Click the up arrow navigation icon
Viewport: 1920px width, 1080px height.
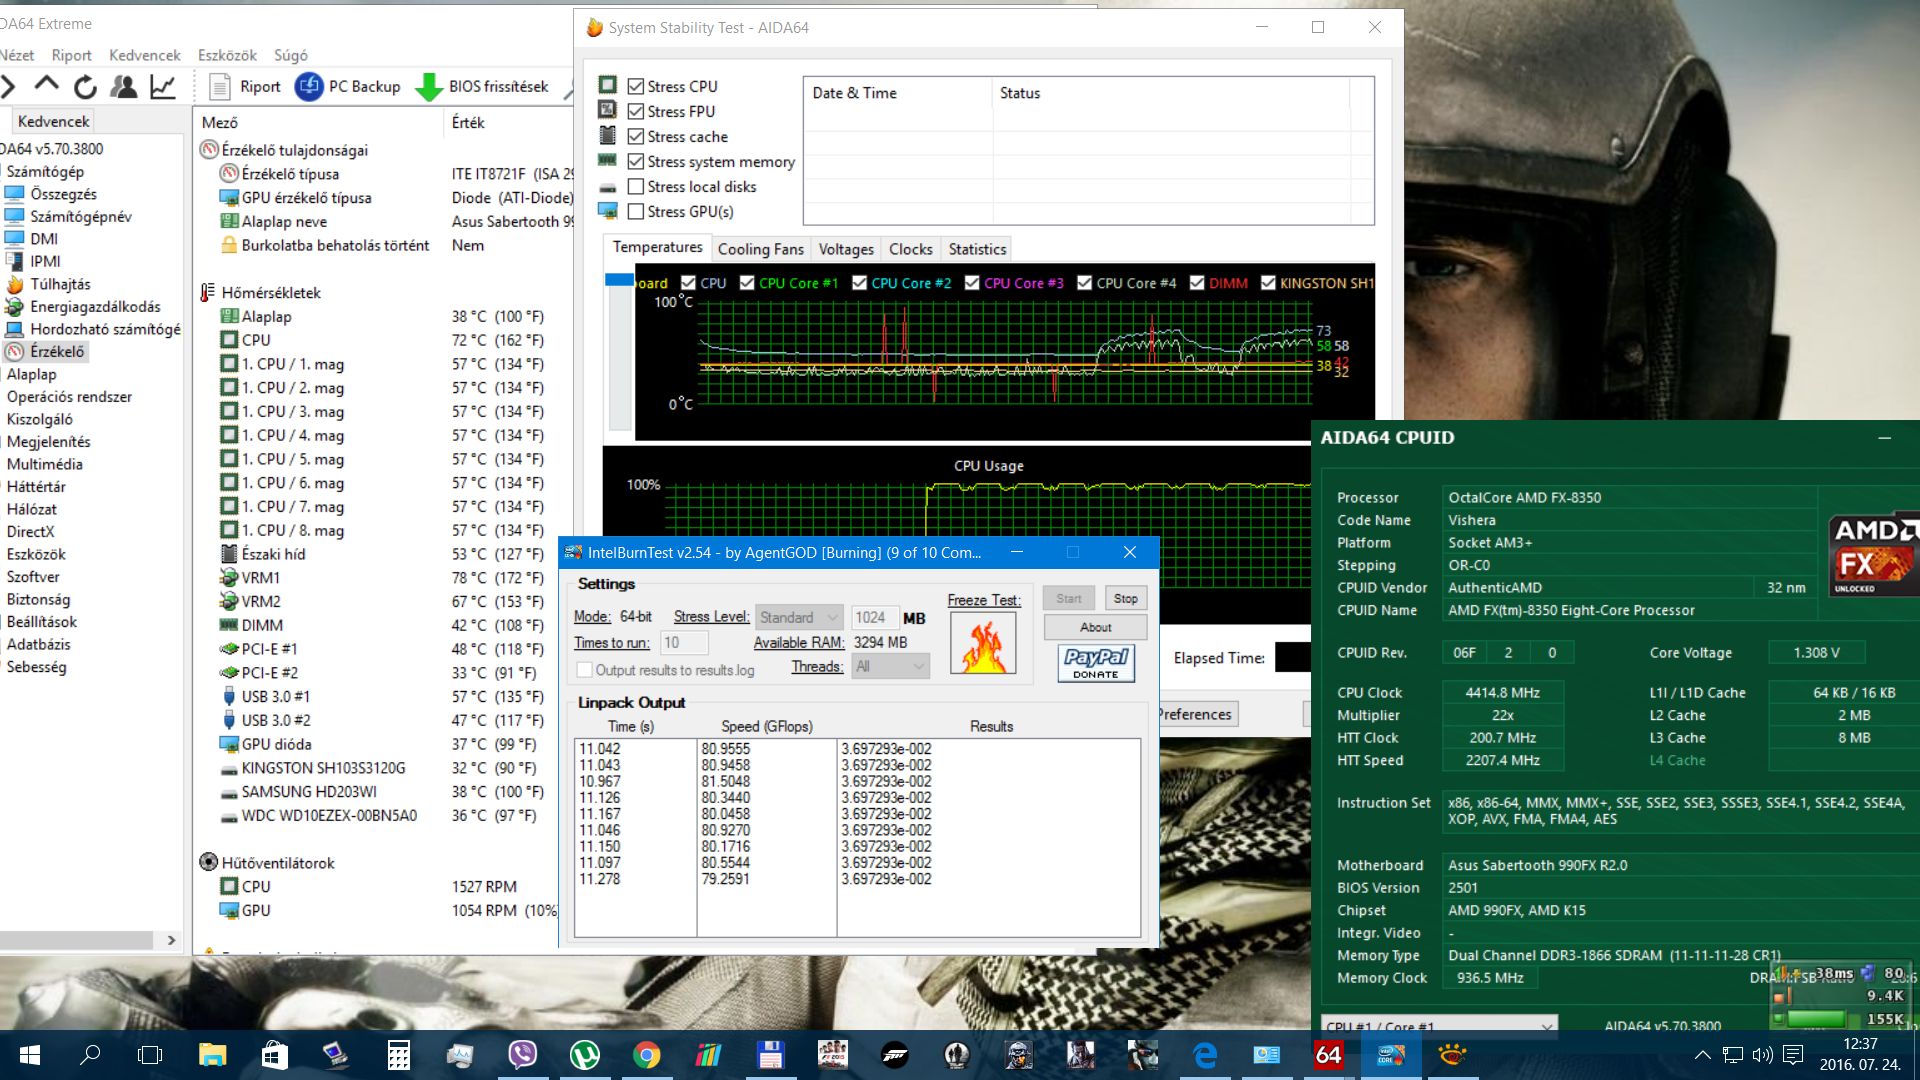point(47,87)
